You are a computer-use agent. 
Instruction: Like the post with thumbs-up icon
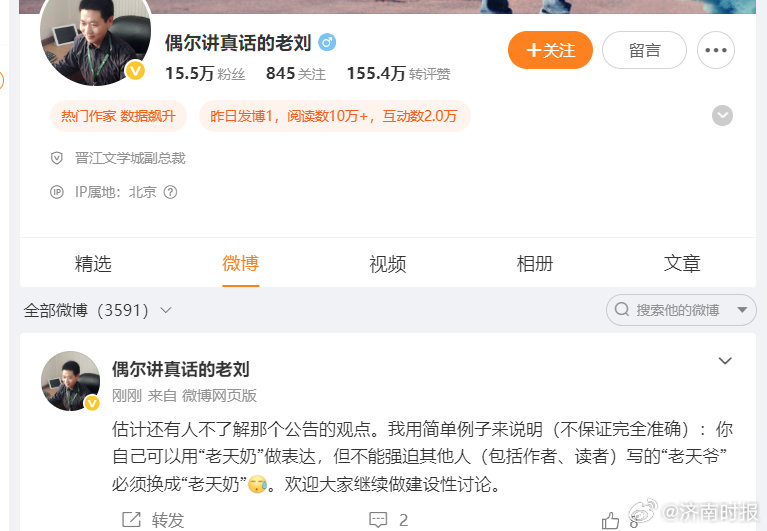coord(610,520)
